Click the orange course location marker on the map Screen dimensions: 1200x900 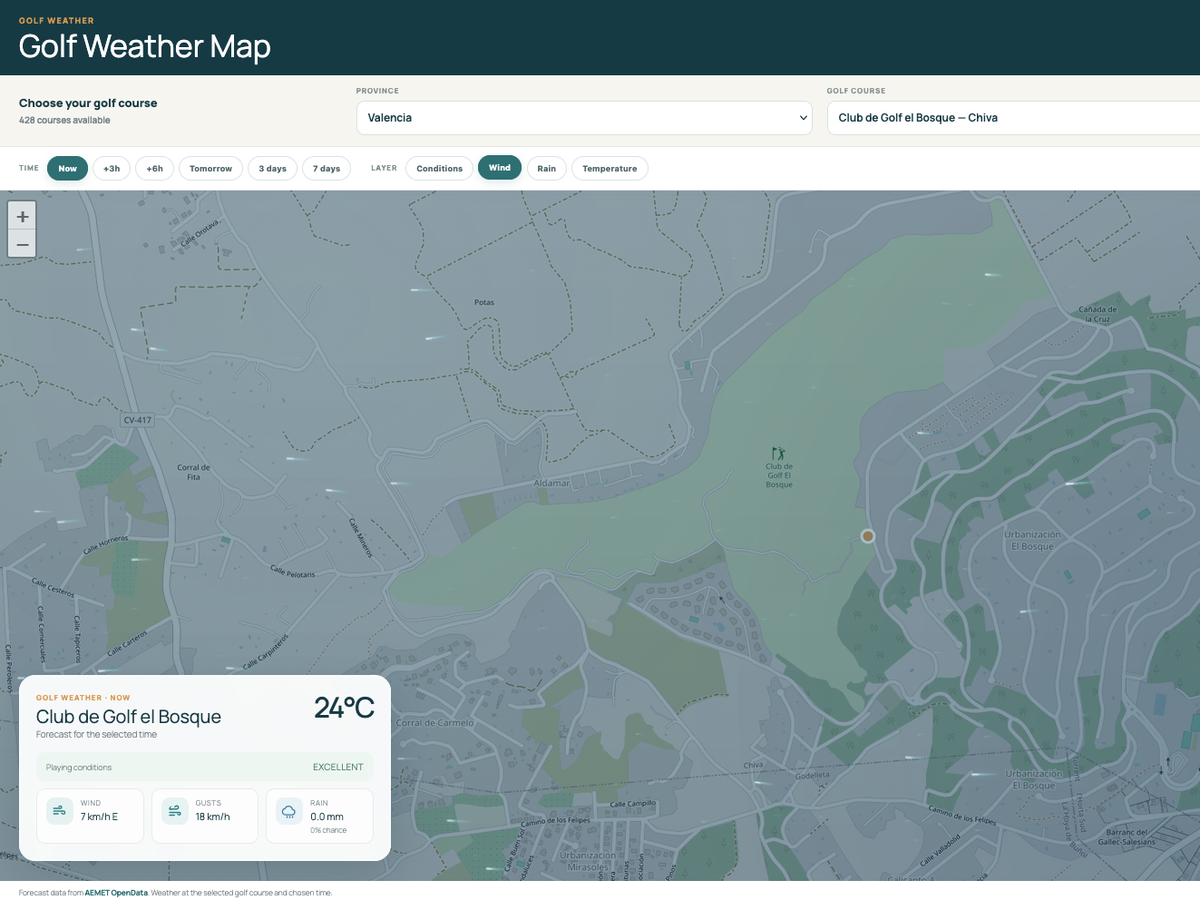tap(868, 536)
